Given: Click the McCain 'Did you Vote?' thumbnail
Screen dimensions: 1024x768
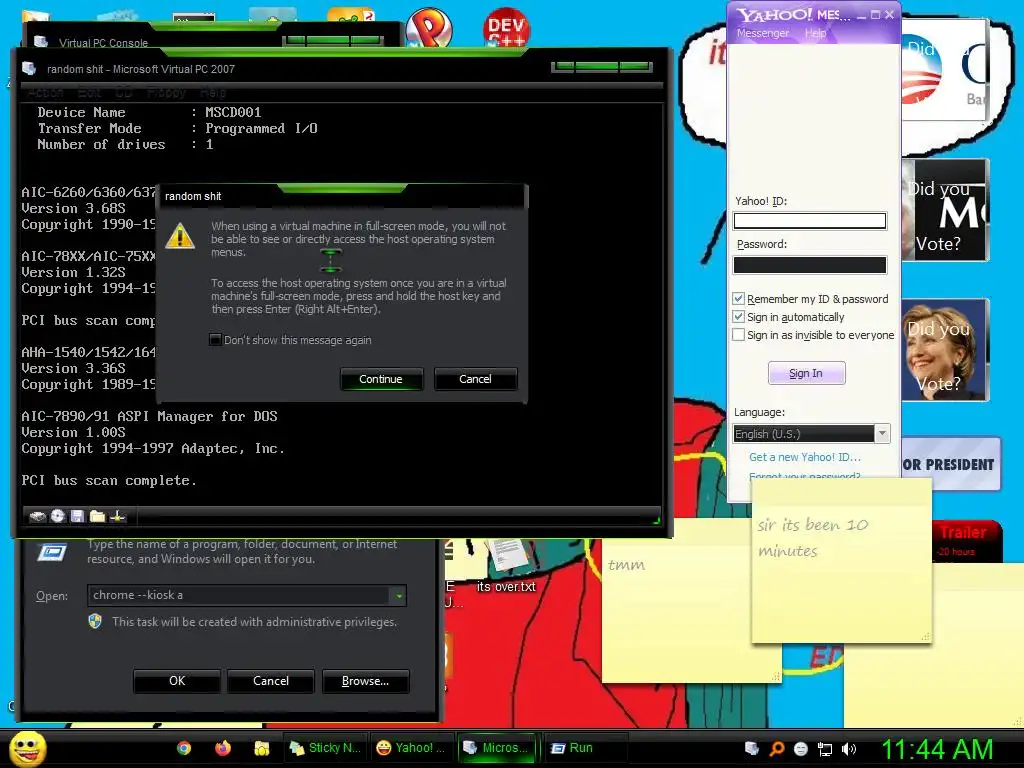Looking at the screenshot, I should tap(945, 210).
